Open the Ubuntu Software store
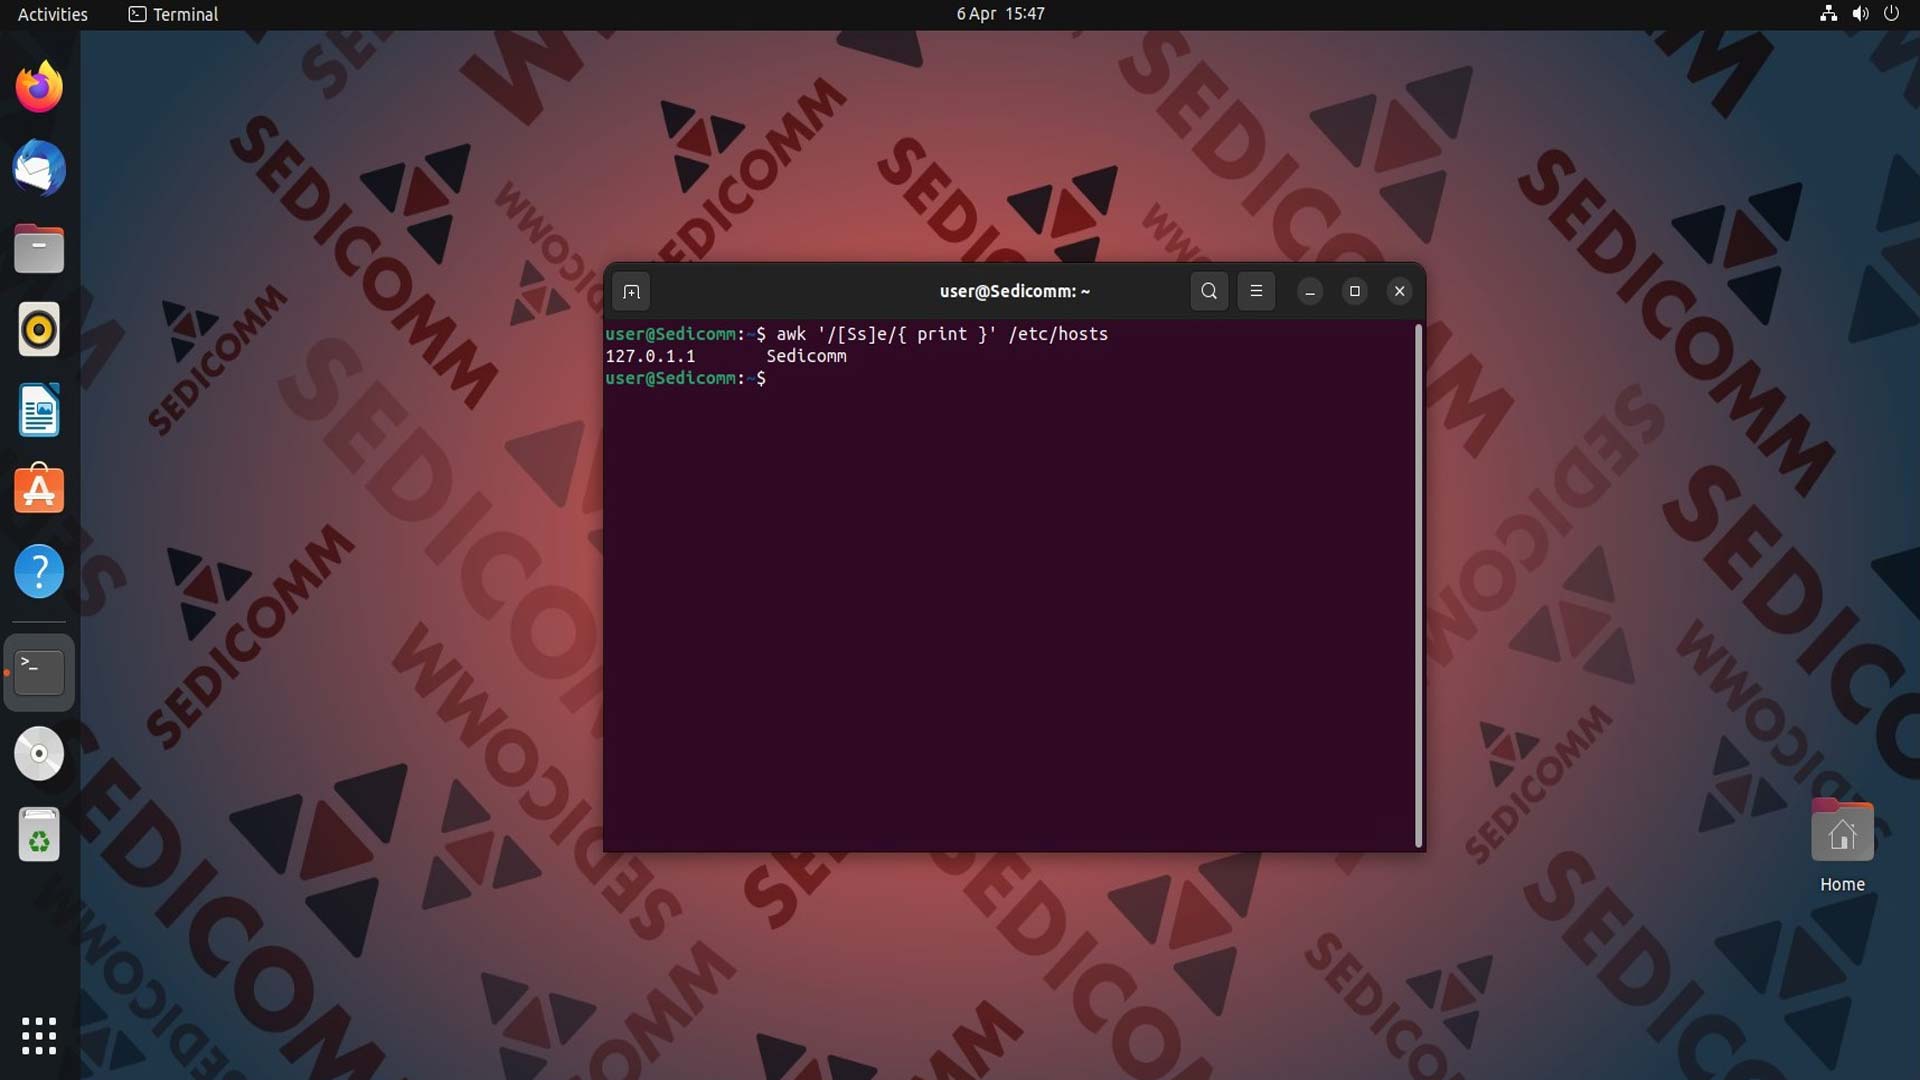The height and width of the screenshot is (1080, 1920). (x=39, y=490)
